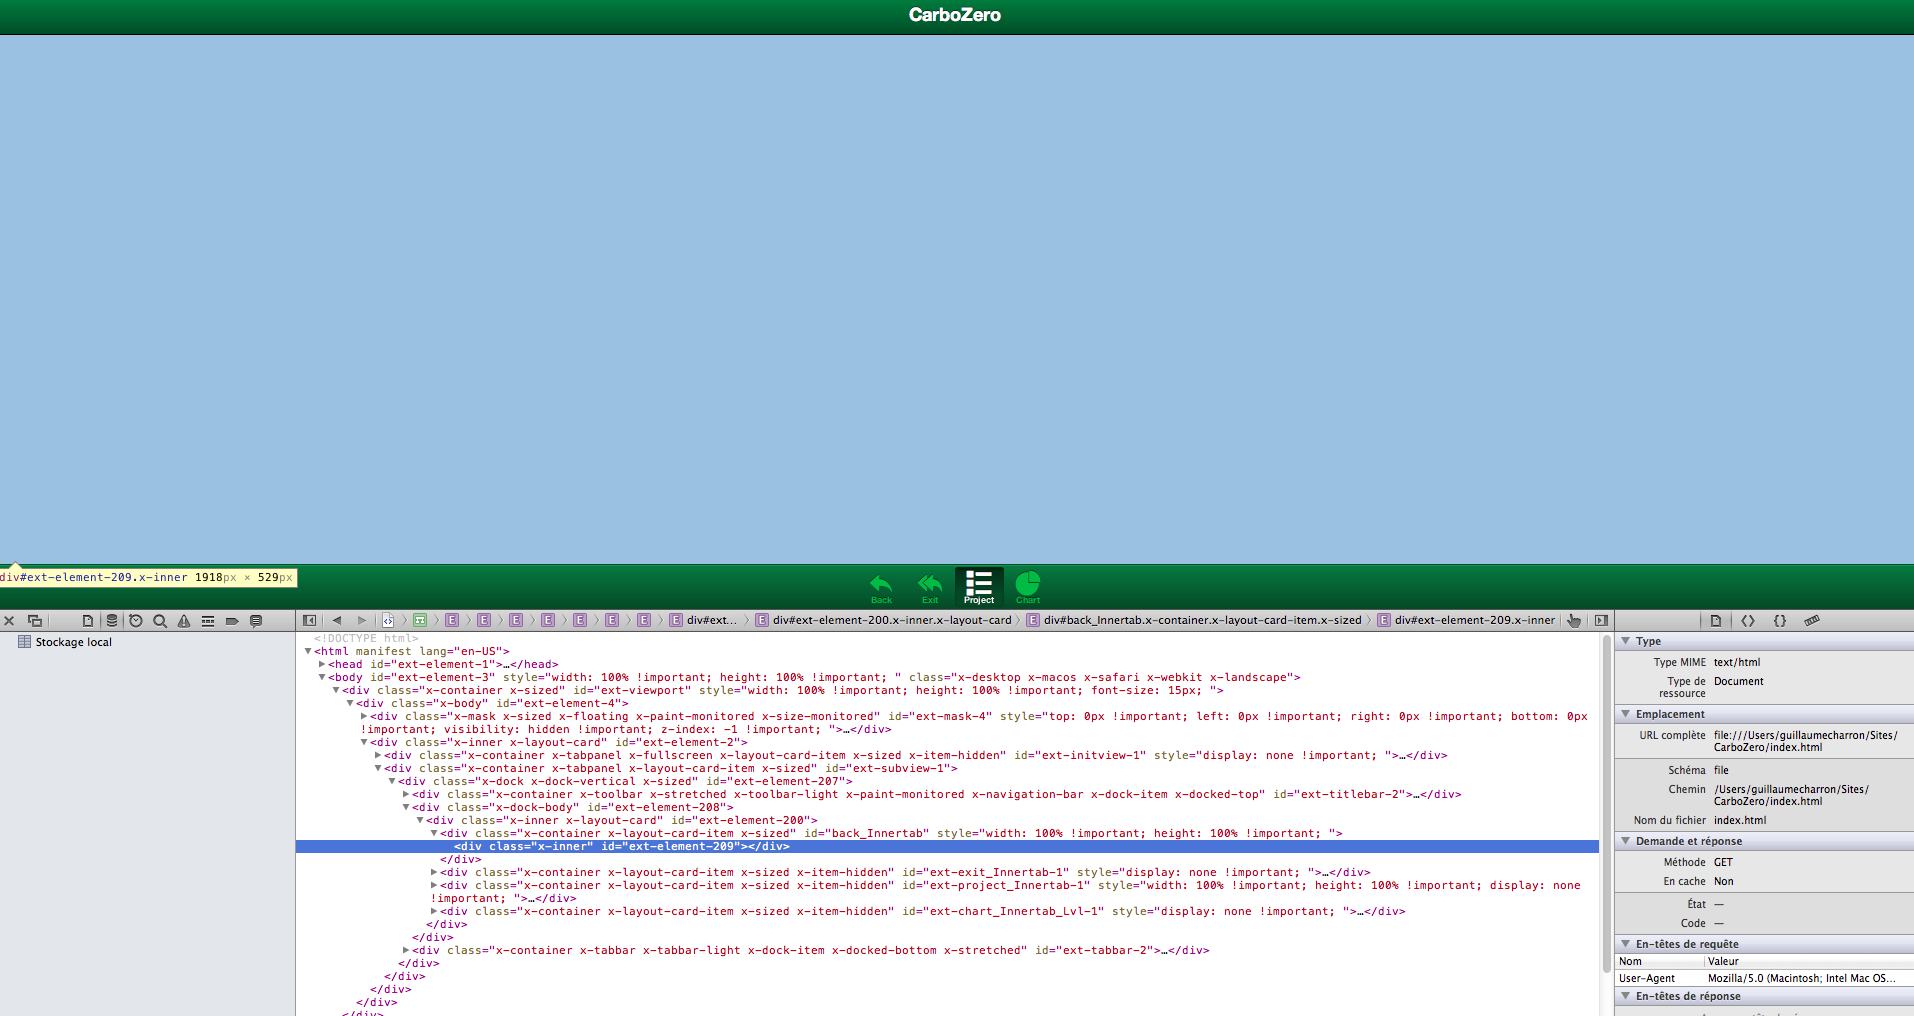The height and width of the screenshot is (1016, 1914).
Task: Show Resource details sidebar tab
Action: click(x=1716, y=621)
